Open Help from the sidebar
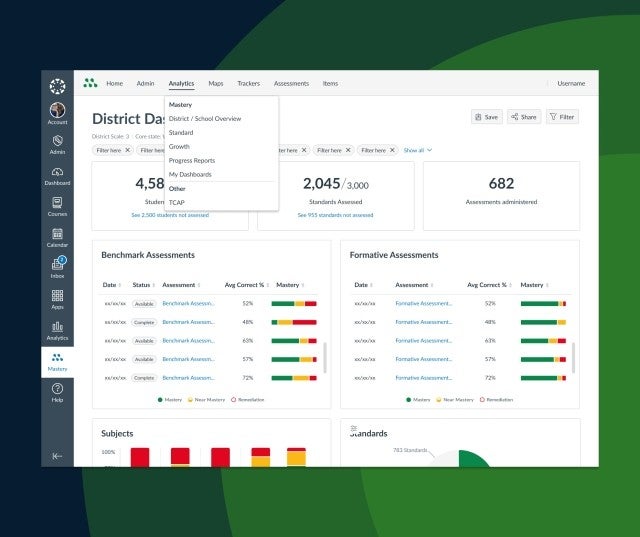 click(x=57, y=390)
